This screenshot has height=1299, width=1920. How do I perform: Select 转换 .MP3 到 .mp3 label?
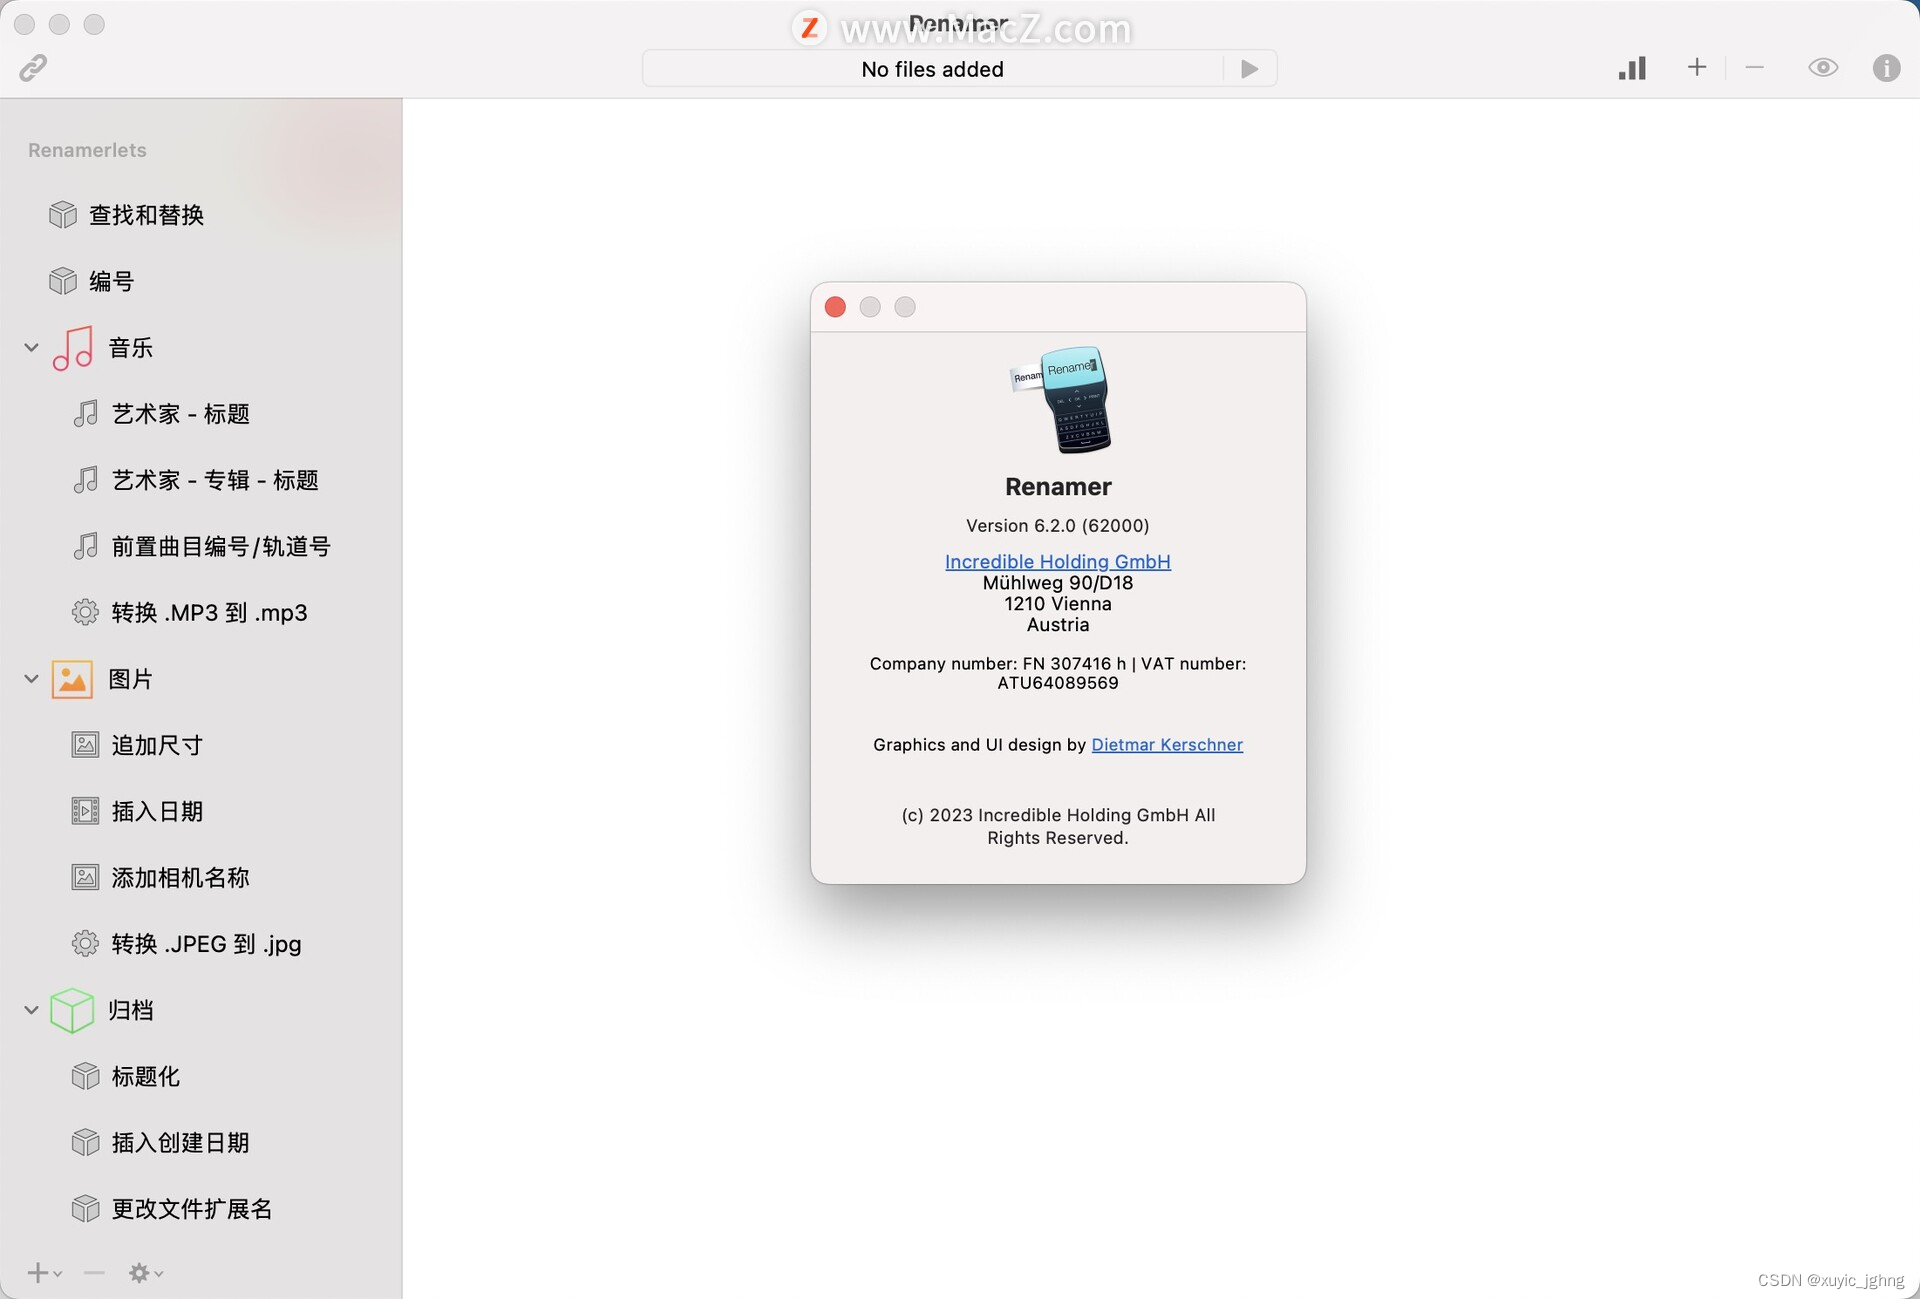coord(209,612)
